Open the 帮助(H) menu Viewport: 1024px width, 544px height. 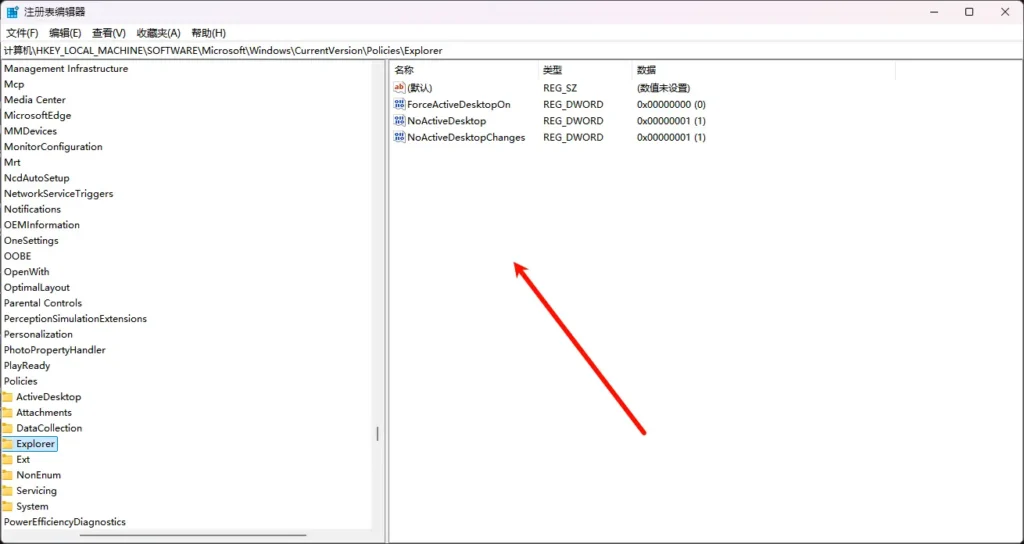coord(208,33)
